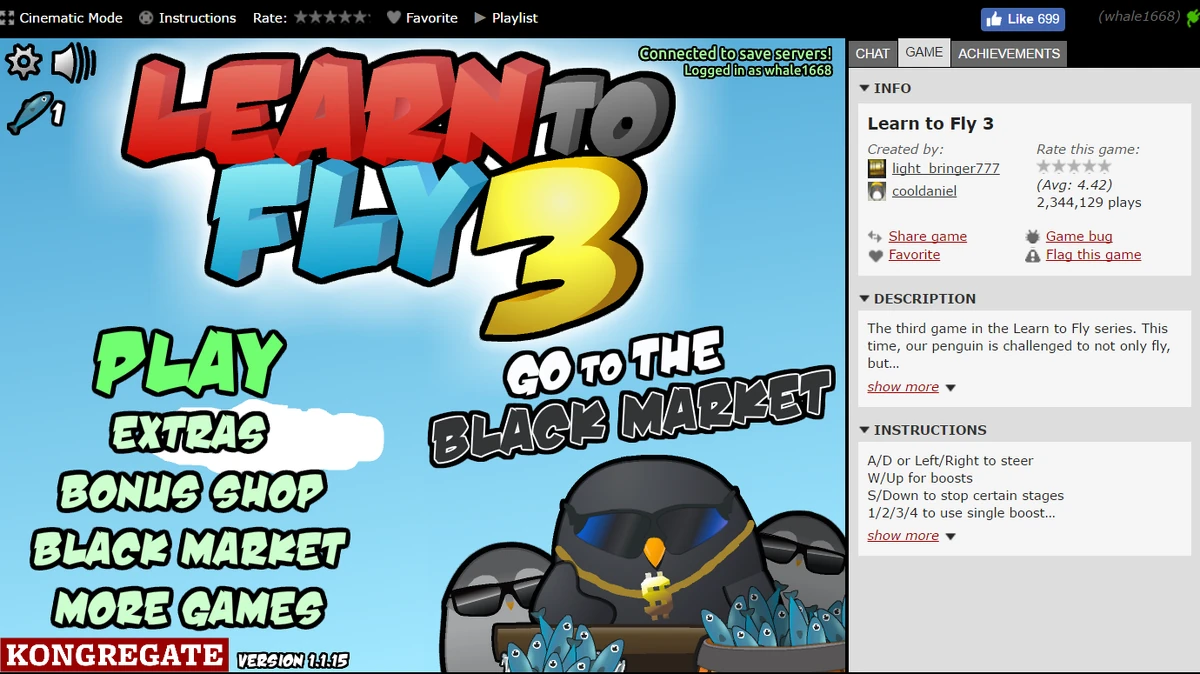Flag this game in the Info panel
The height and width of the screenshot is (674, 1200).
[x=1093, y=255]
